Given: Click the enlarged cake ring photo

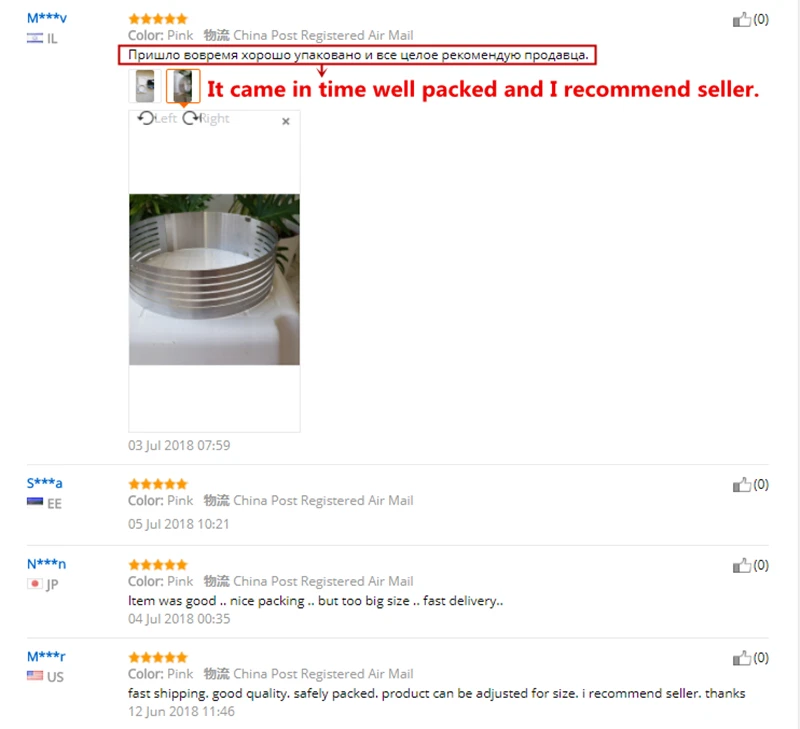Looking at the screenshot, I should point(214,280).
